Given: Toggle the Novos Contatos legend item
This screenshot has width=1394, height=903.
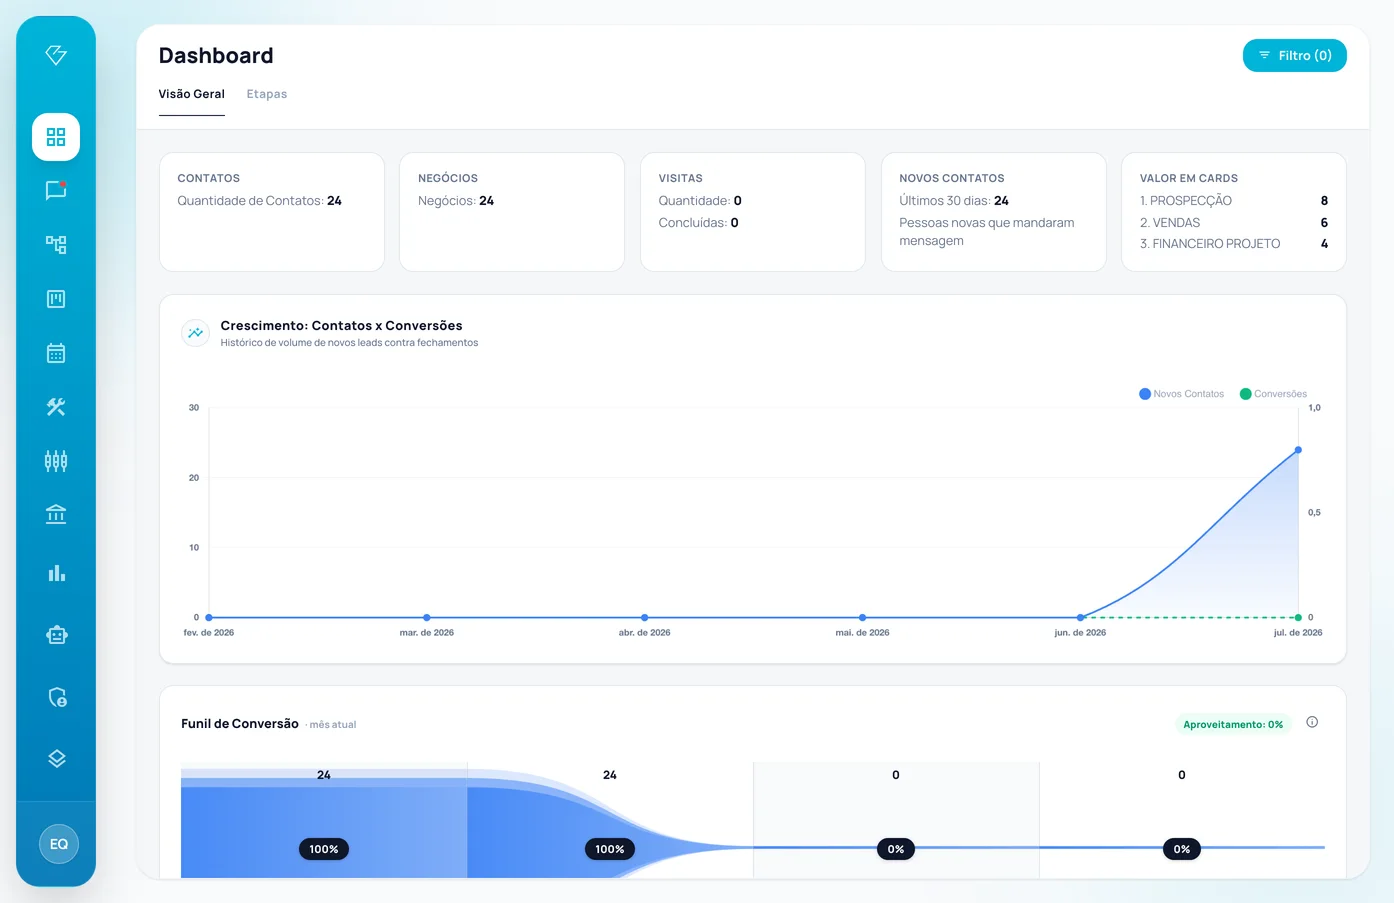Looking at the screenshot, I should coord(1182,394).
